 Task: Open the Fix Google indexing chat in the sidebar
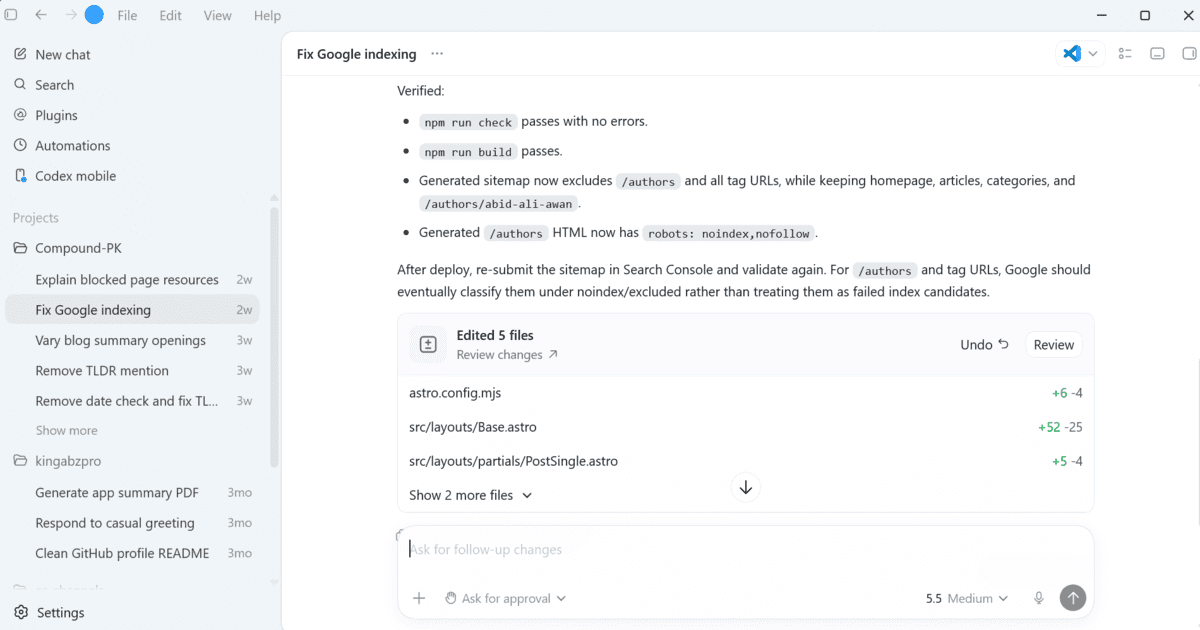[x=133, y=310]
